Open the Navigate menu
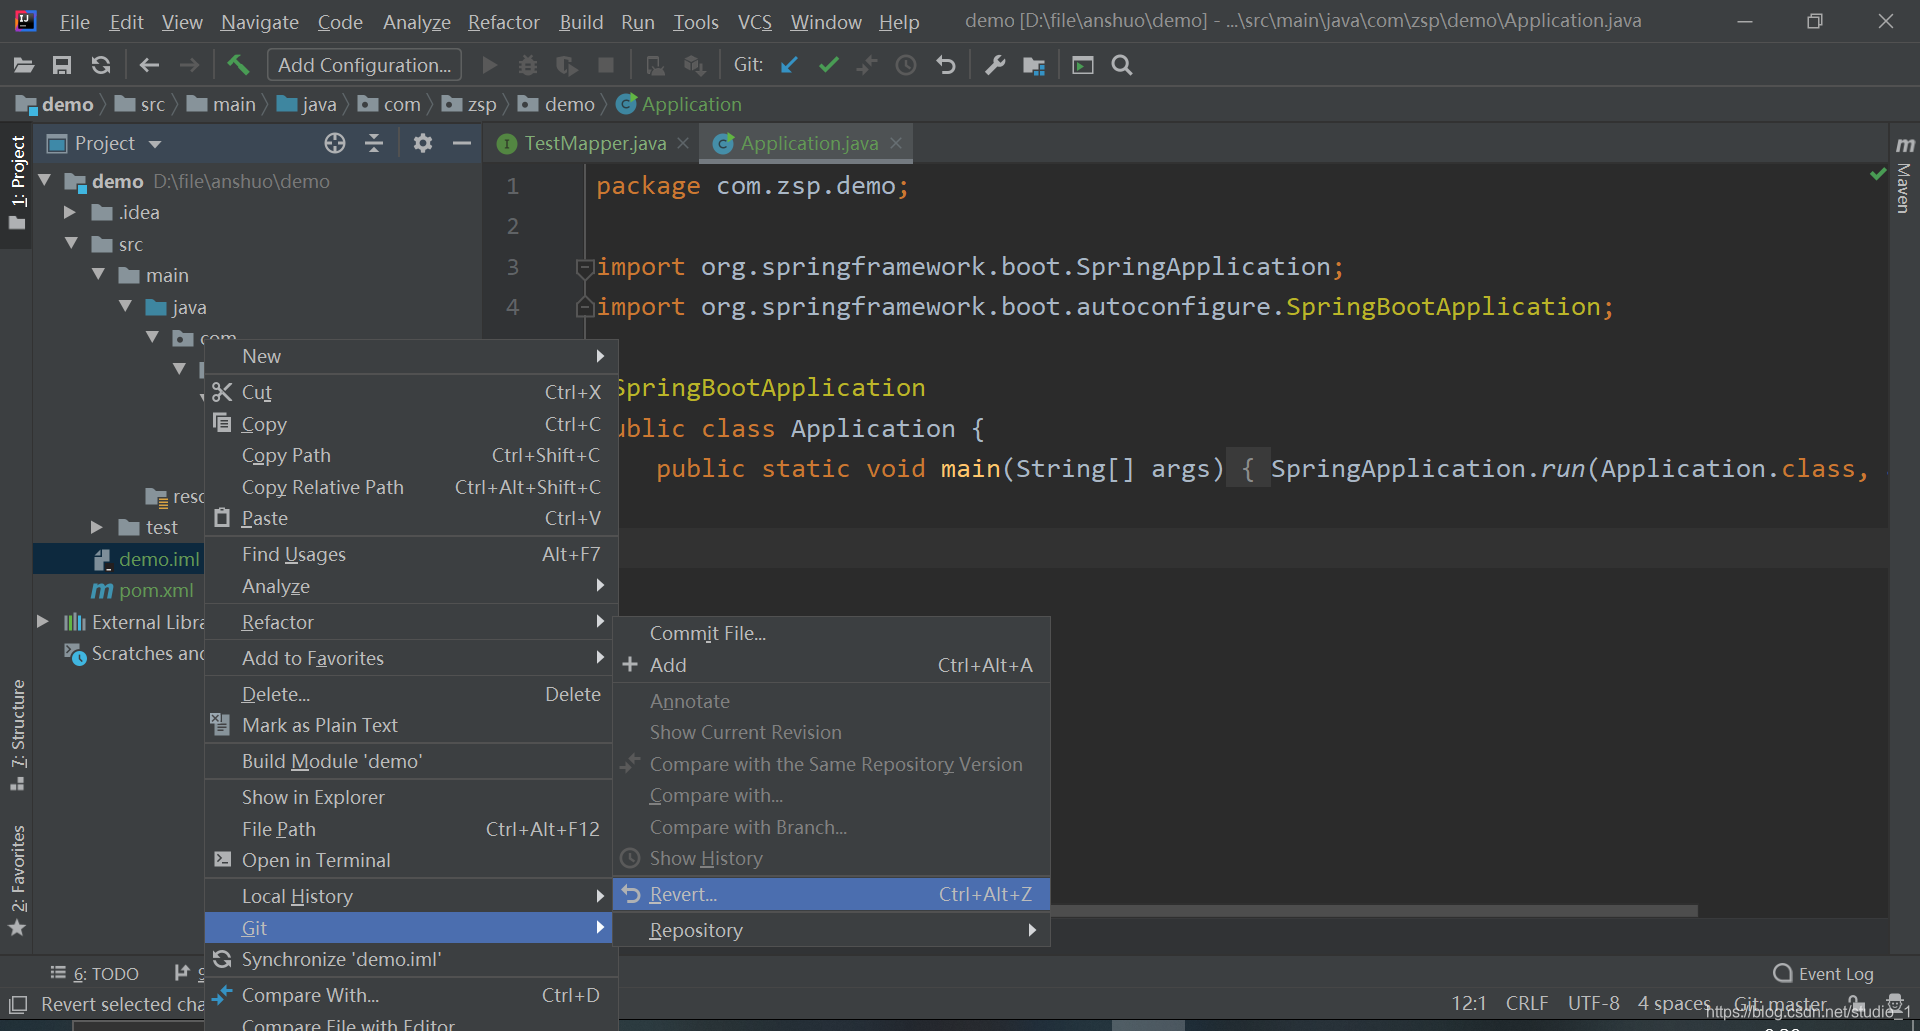 tap(260, 22)
